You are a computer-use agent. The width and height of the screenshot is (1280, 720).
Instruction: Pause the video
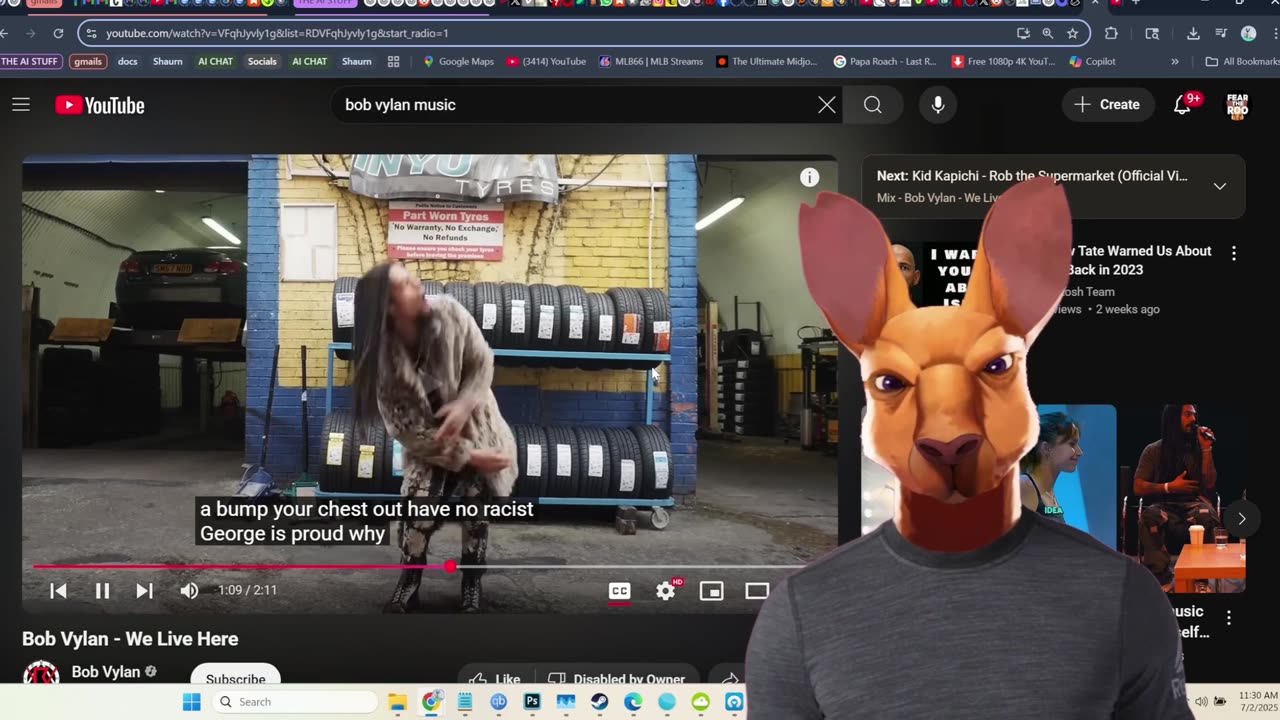102,591
